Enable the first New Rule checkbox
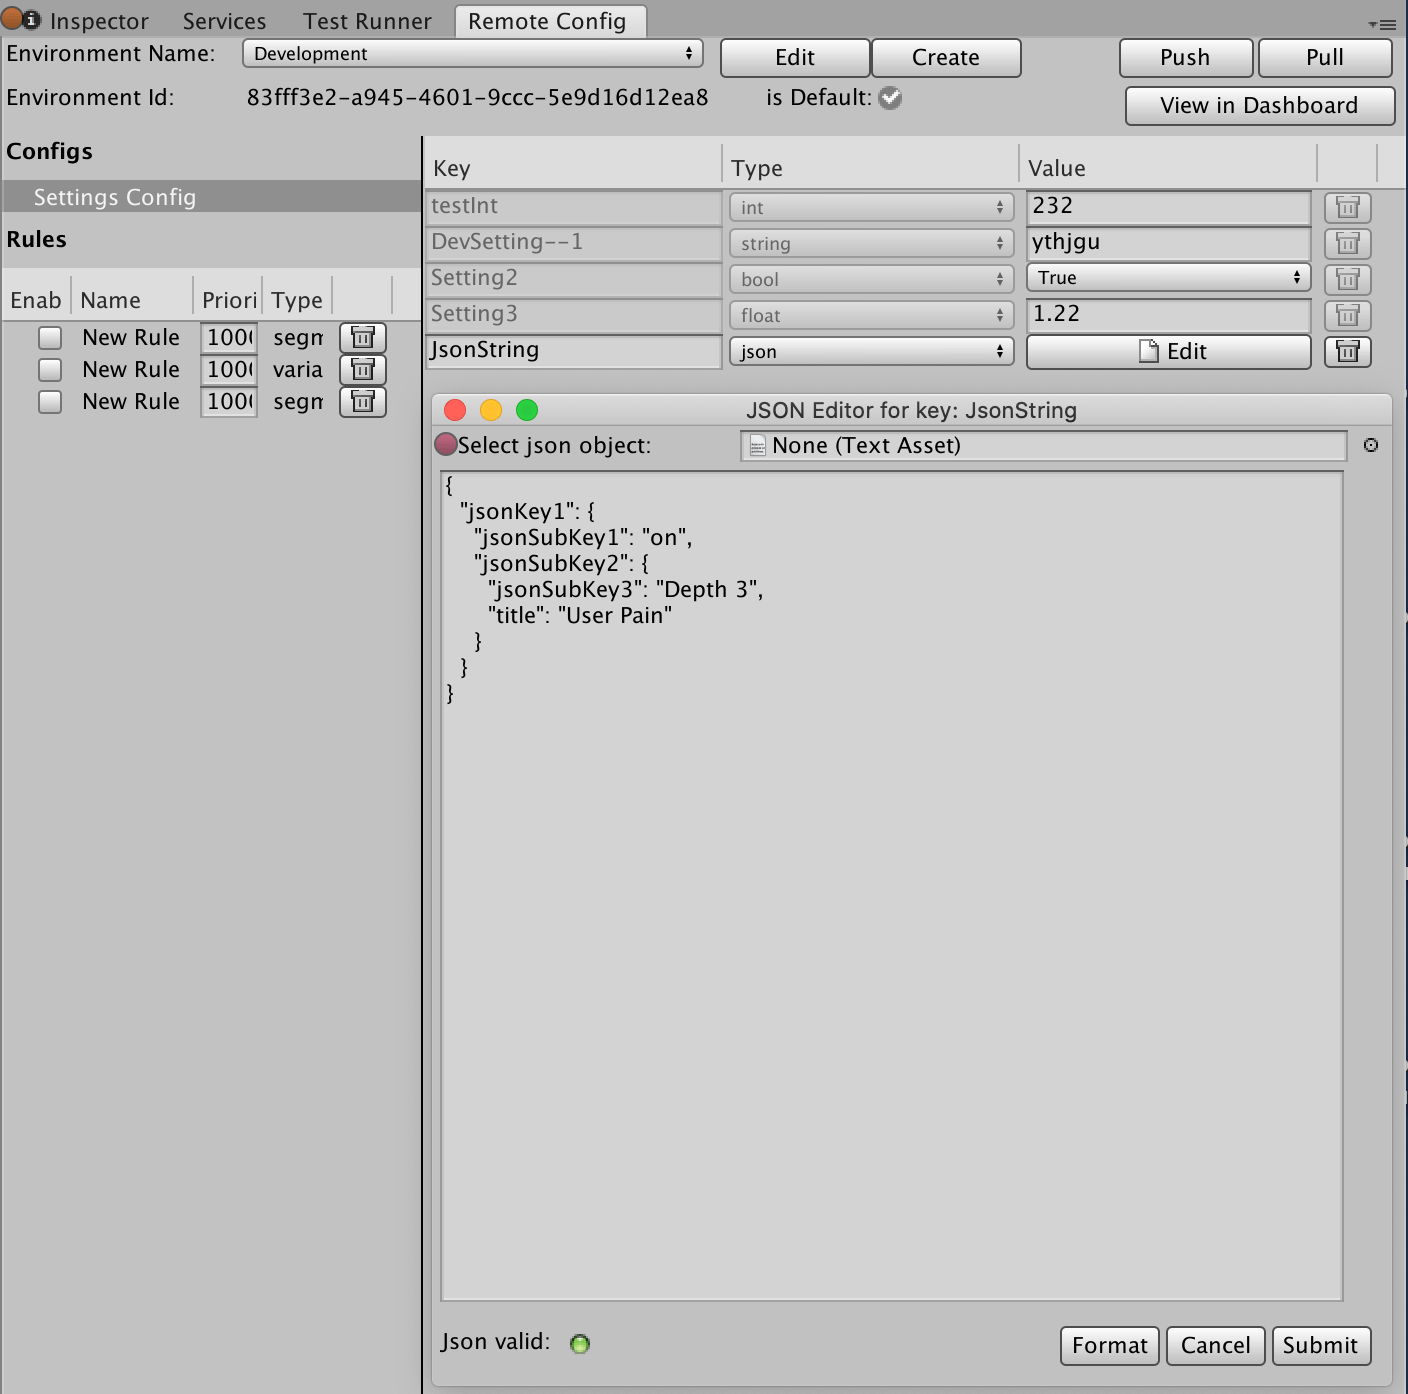 [50, 337]
